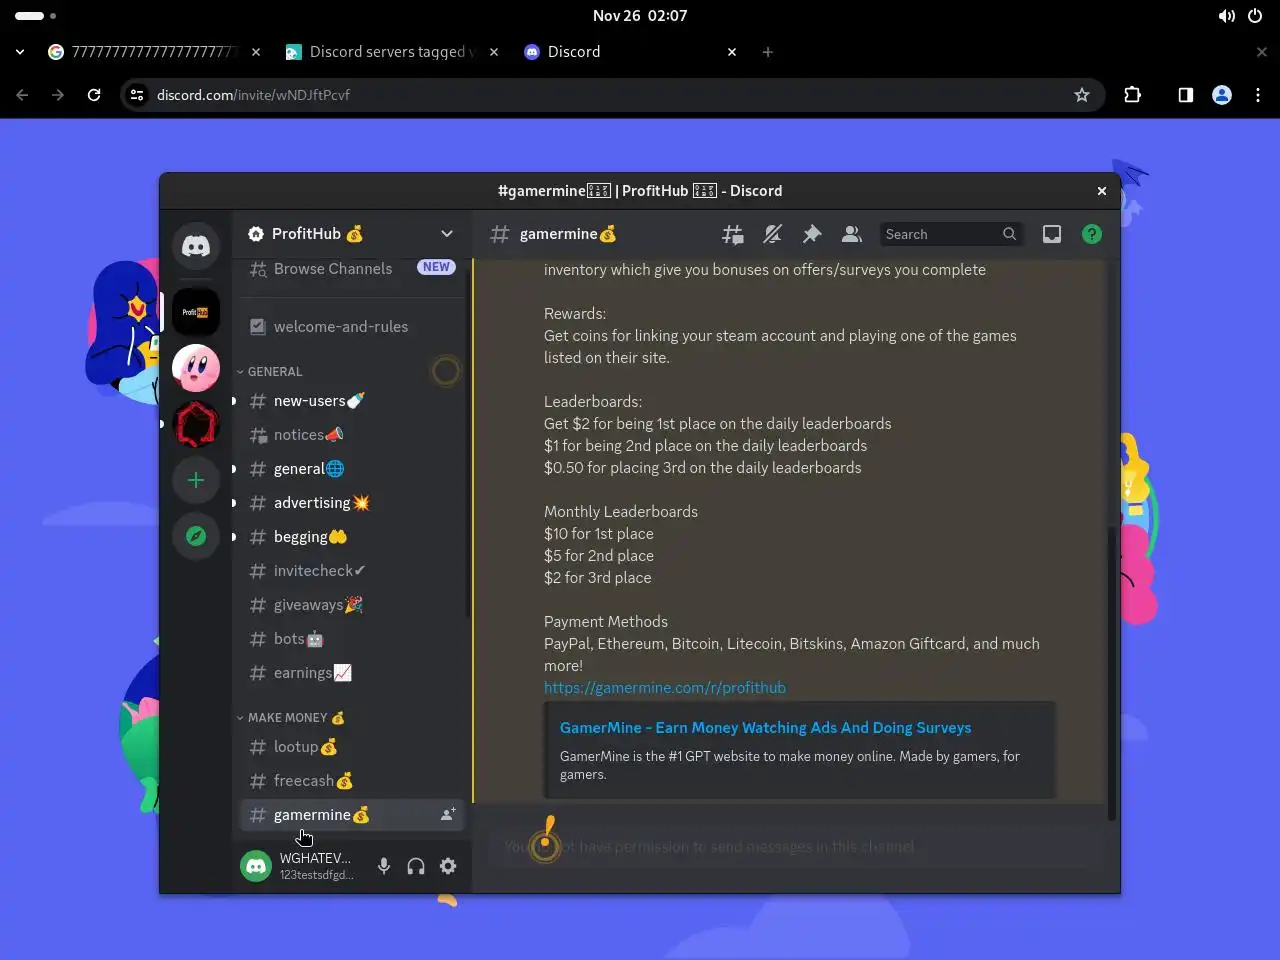
Task: Open the Kirby avatar server
Action: 196,368
